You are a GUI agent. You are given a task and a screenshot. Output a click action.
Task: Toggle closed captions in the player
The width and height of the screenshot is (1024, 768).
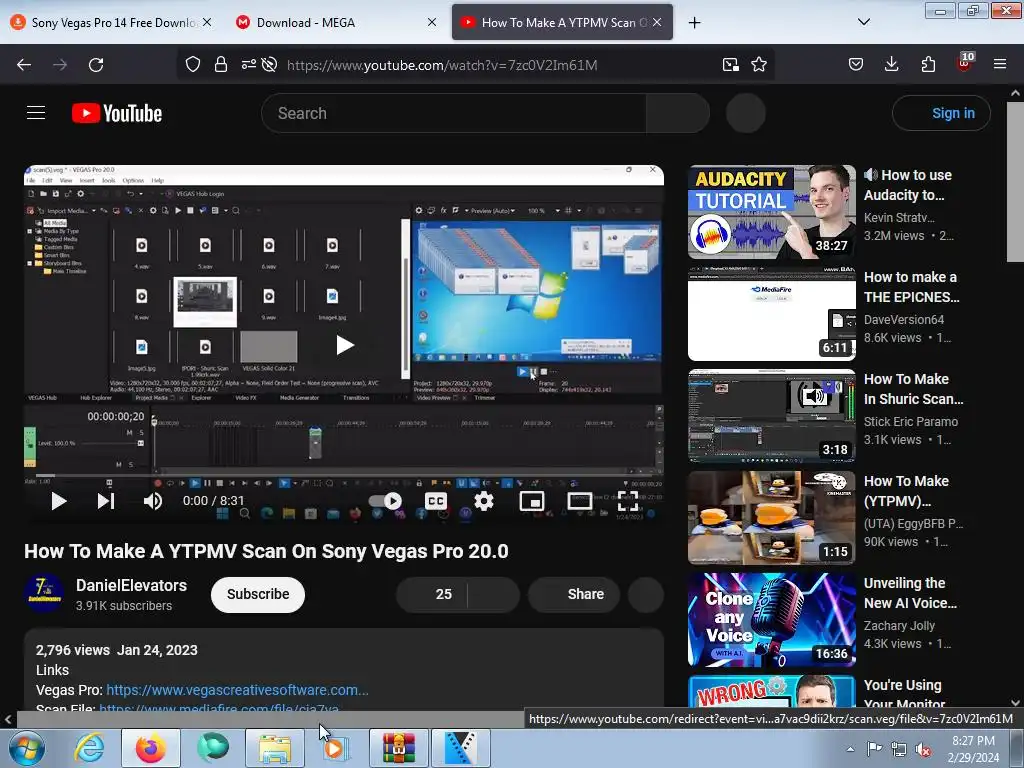tap(436, 501)
